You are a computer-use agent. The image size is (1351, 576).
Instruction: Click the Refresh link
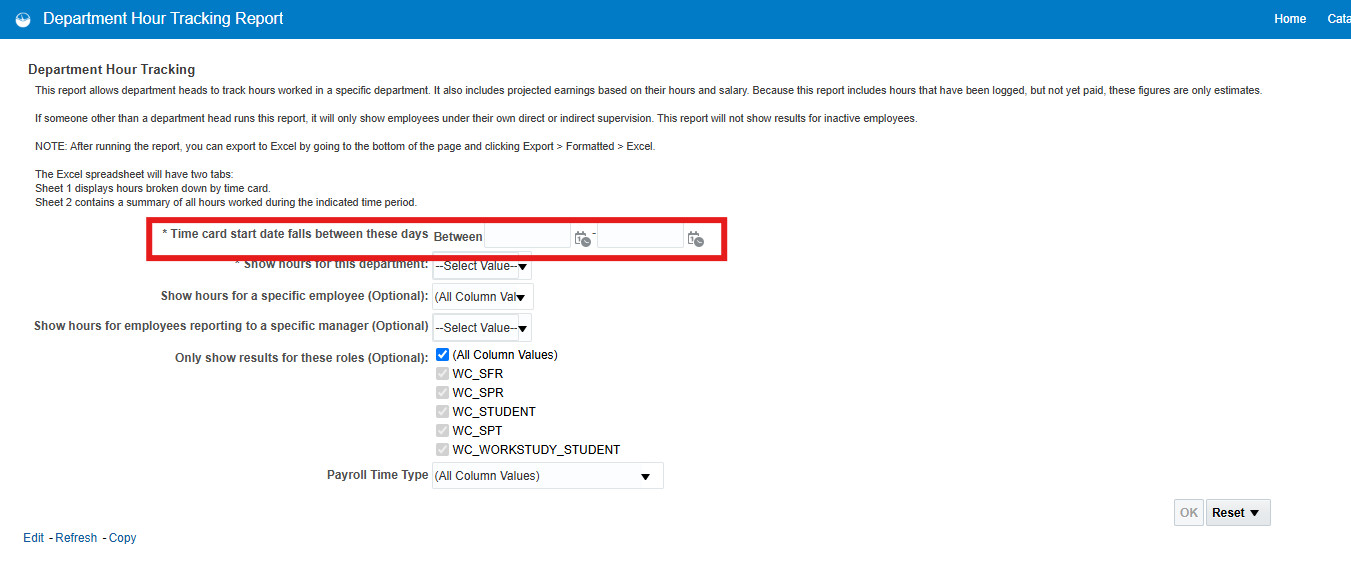(76, 538)
